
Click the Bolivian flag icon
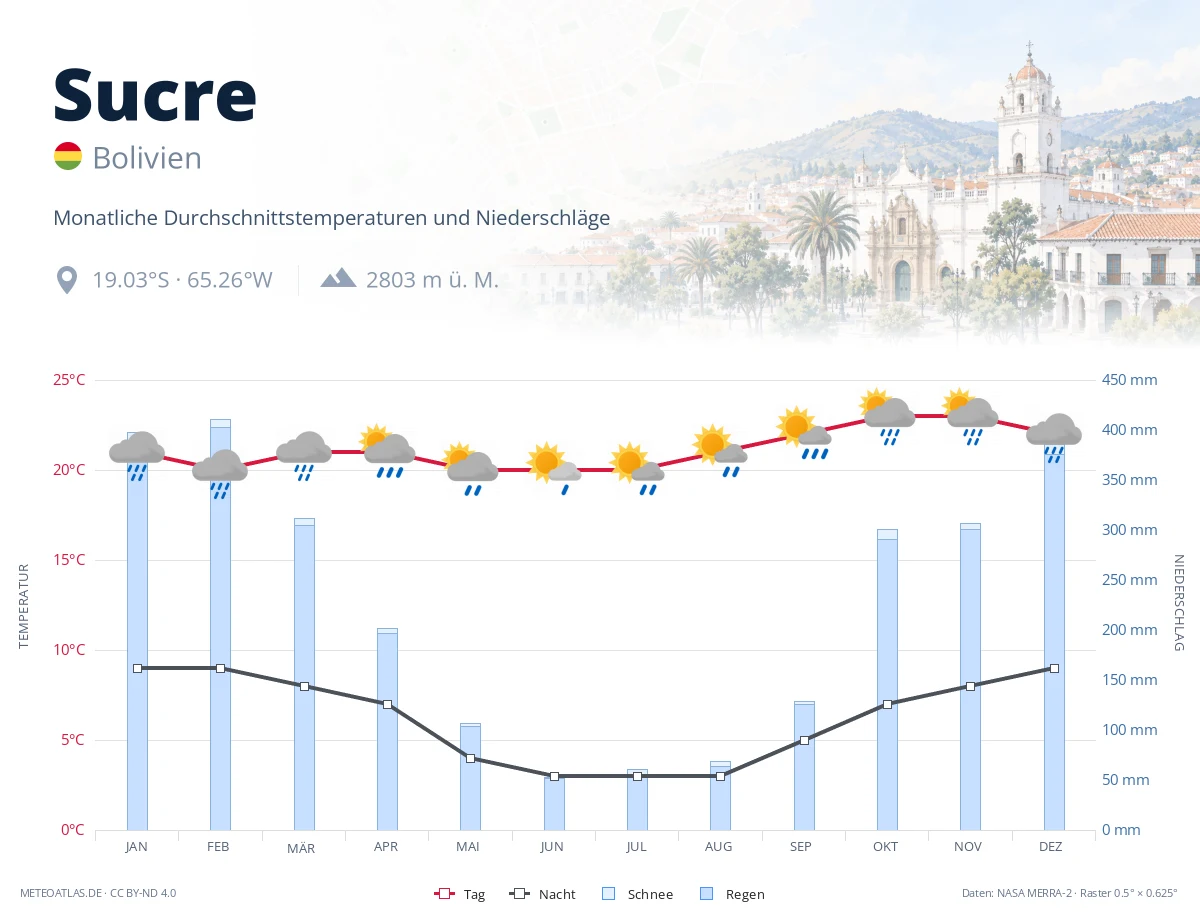(68, 157)
